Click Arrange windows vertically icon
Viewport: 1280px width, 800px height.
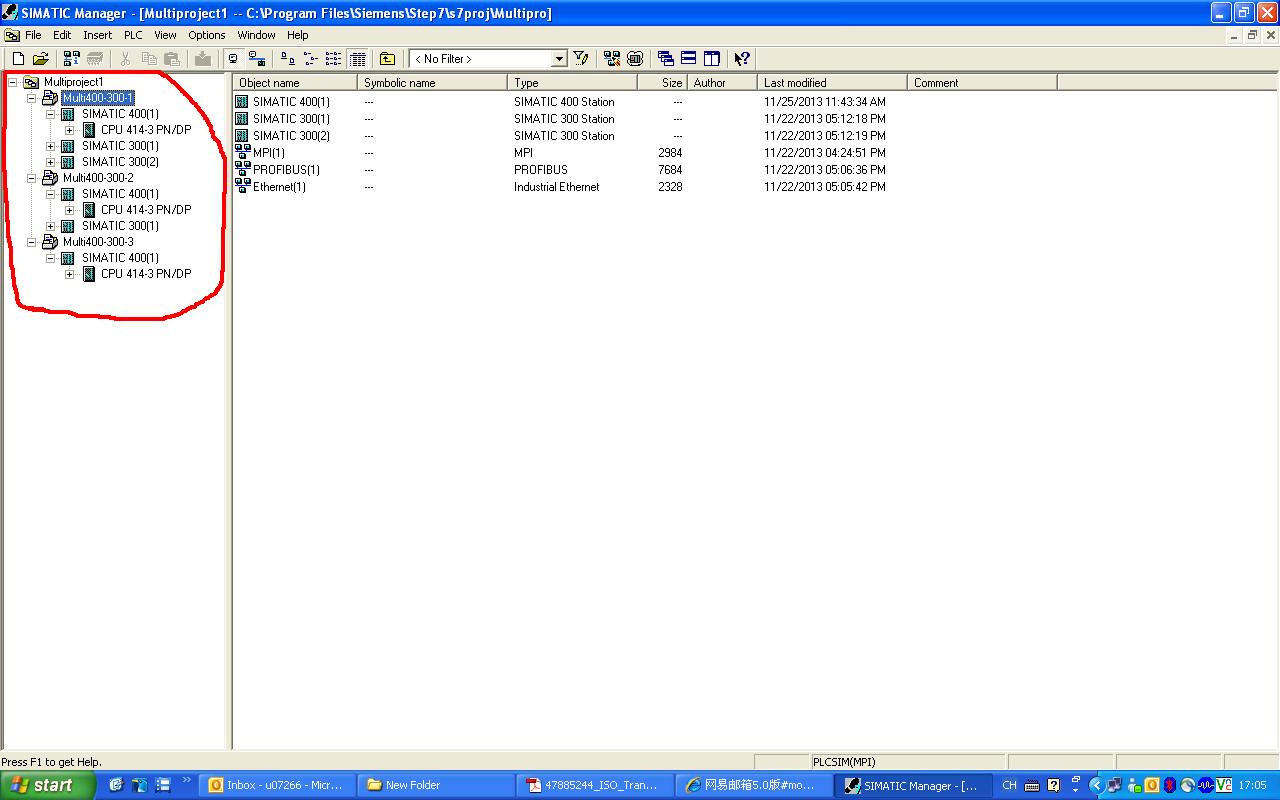pyautogui.click(x=712, y=59)
